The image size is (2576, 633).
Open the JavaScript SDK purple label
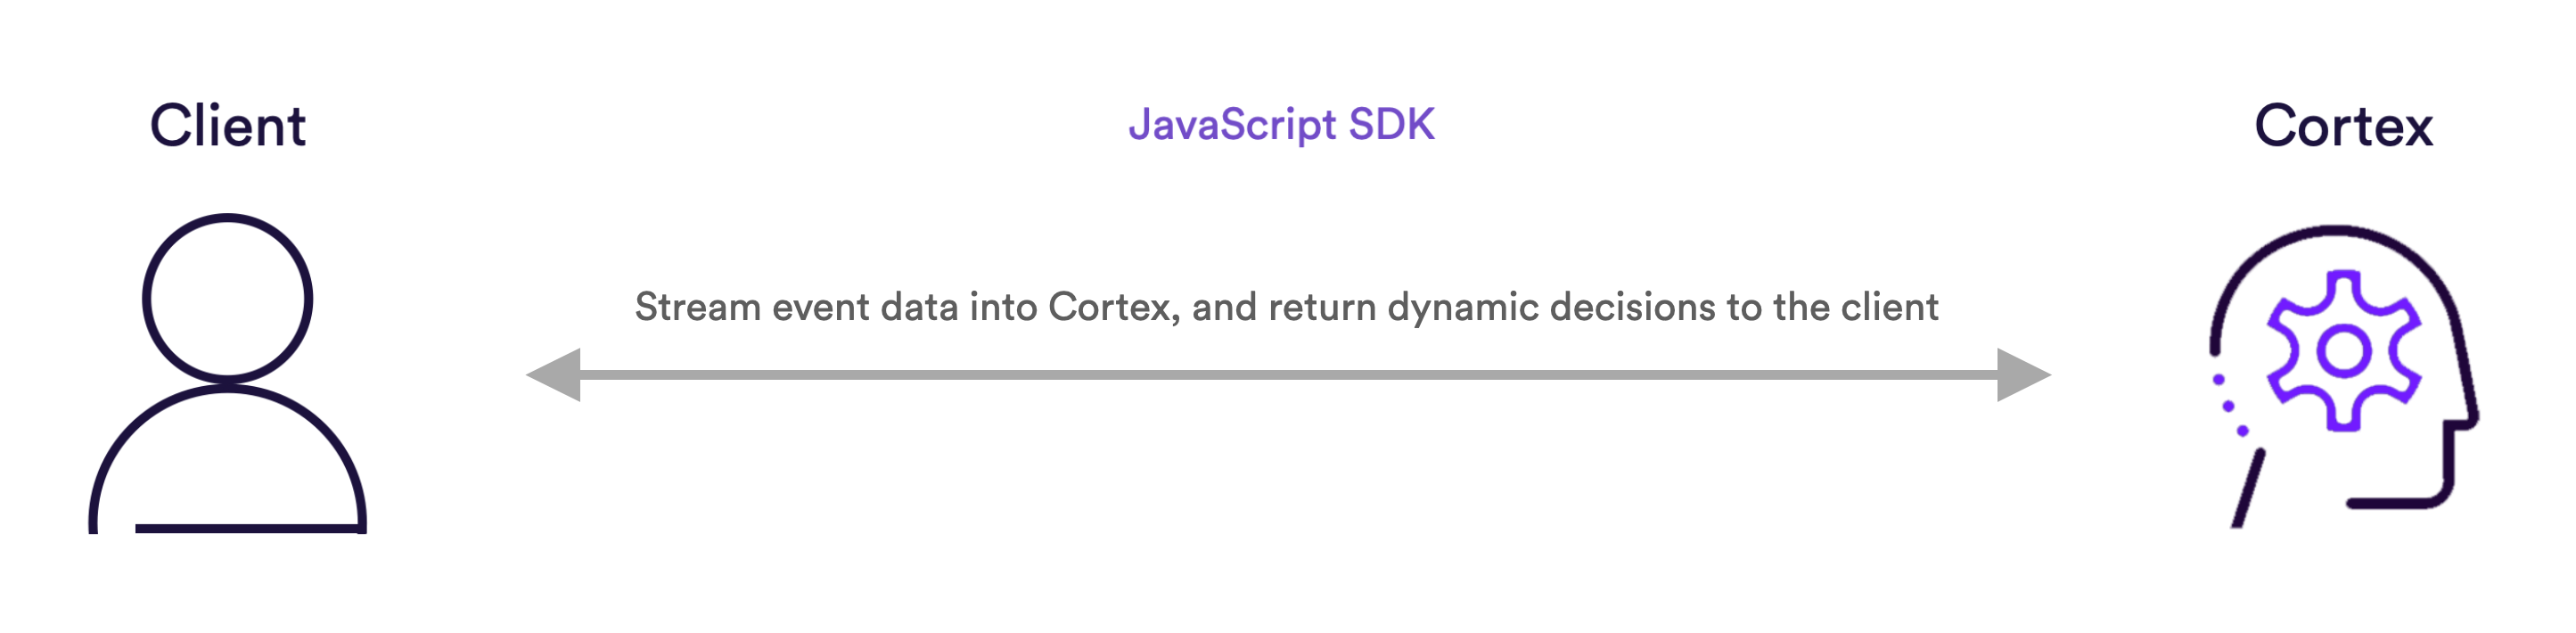[1282, 126]
